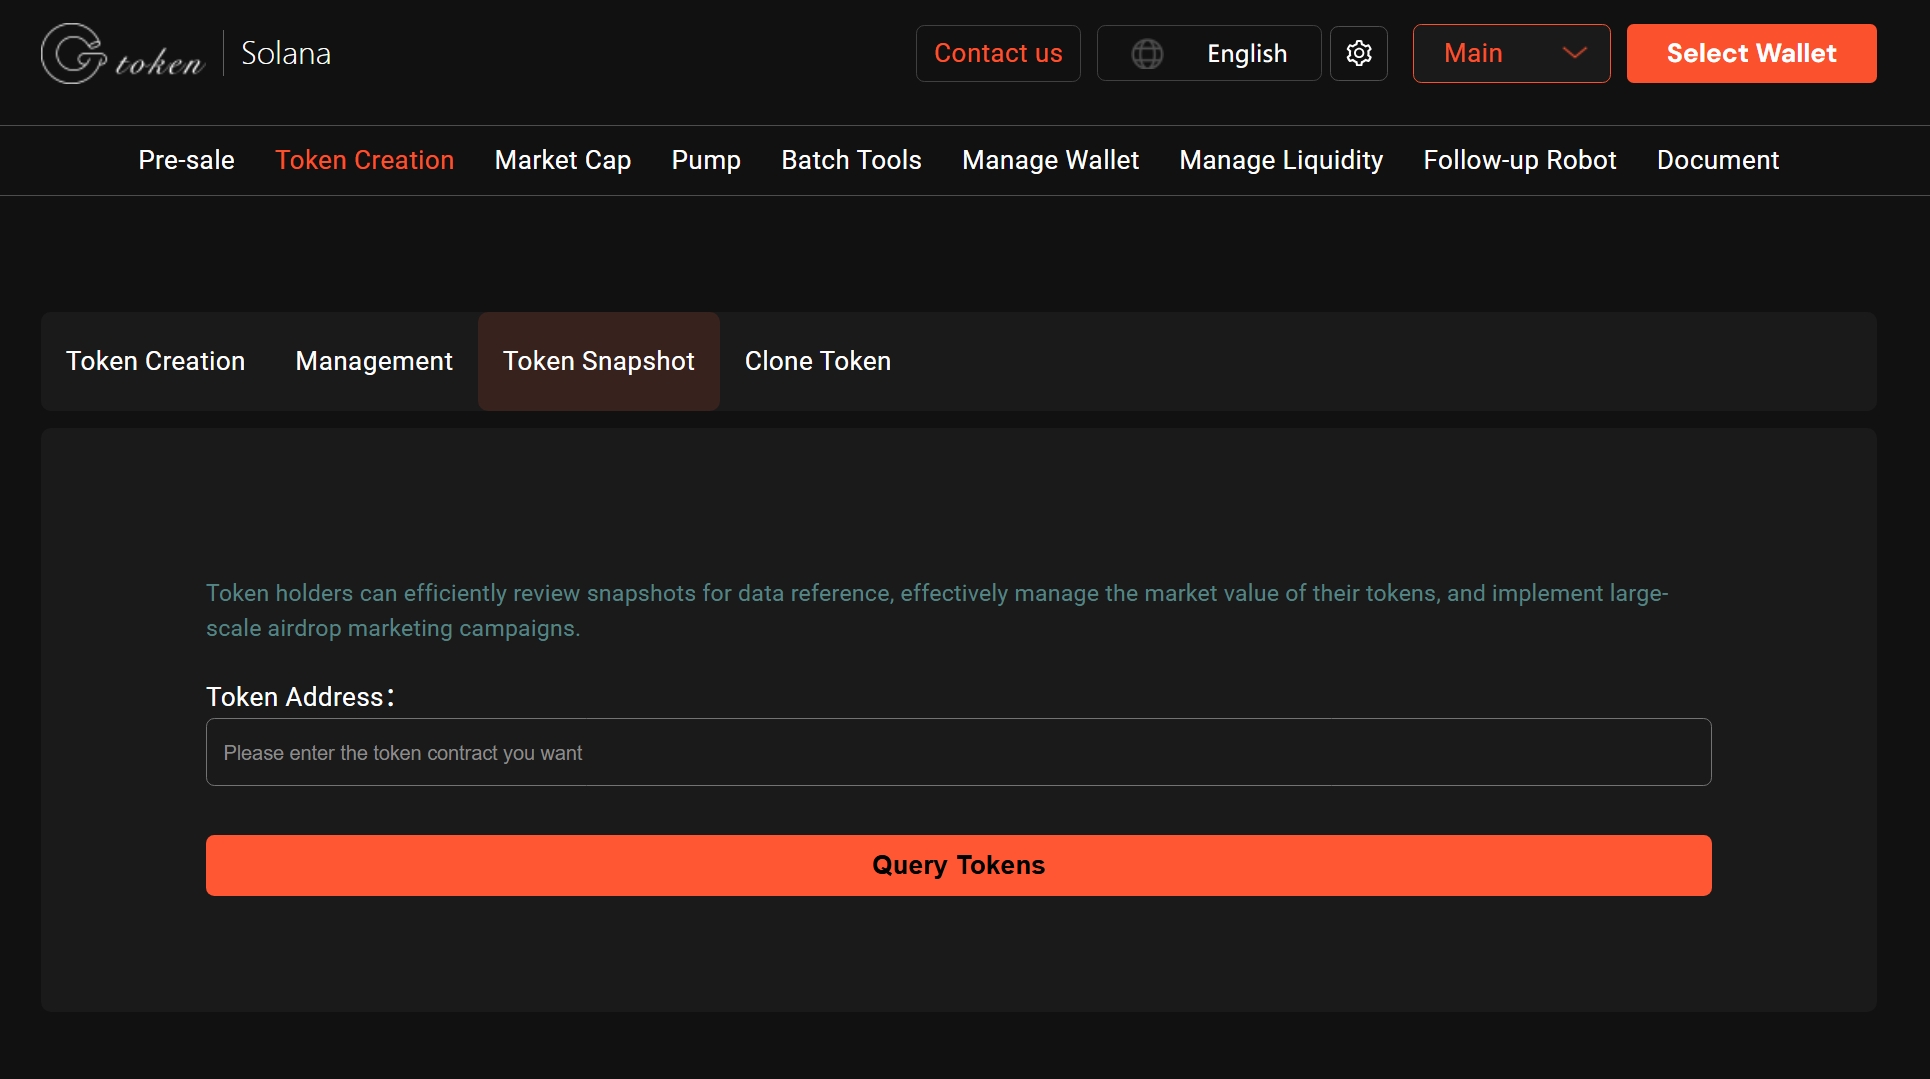Open the Market Cap menu
The image size is (1930, 1079).
pyautogui.click(x=562, y=160)
